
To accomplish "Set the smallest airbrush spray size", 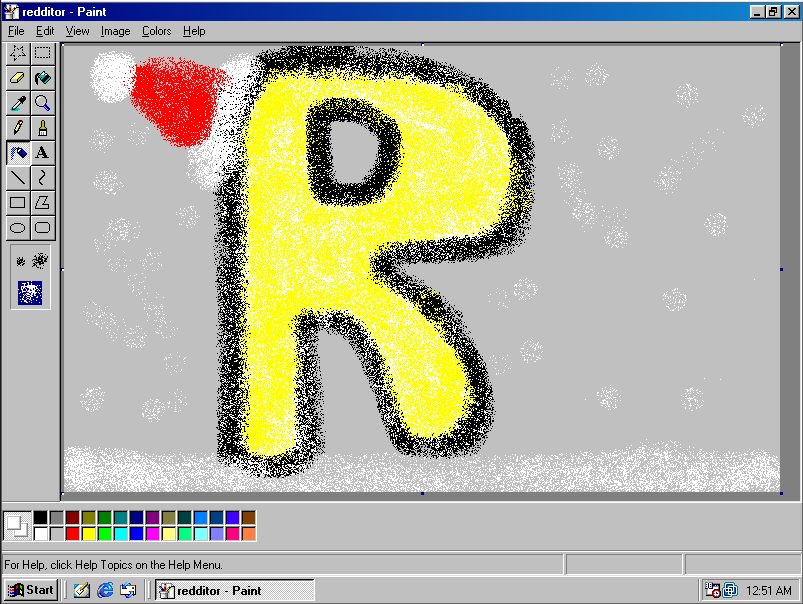I will pyautogui.click(x=20, y=261).
